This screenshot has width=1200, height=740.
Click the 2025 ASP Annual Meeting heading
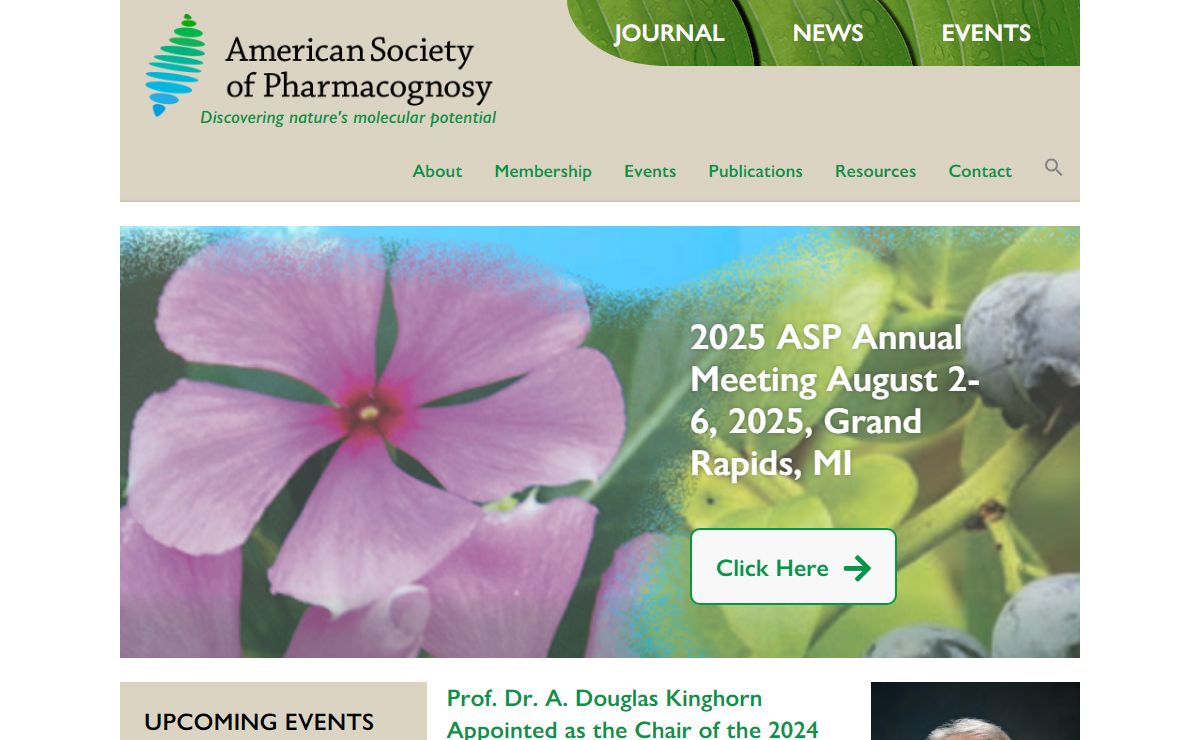[835, 401]
